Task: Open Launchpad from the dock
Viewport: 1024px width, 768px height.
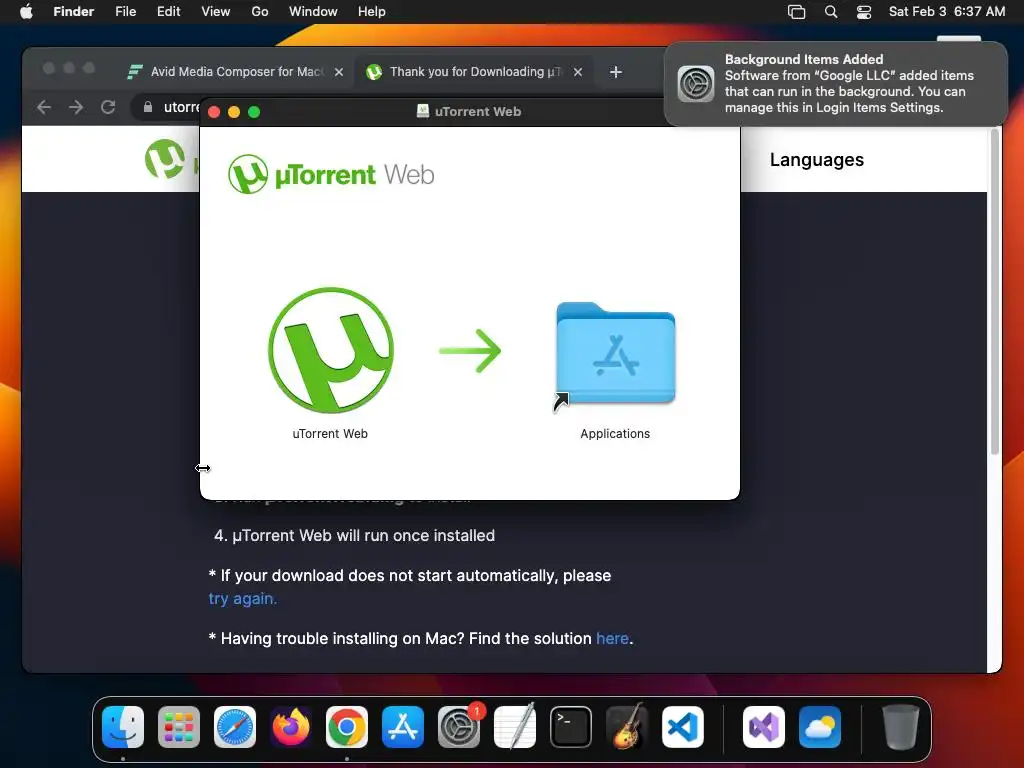Action: pyautogui.click(x=179, y=727)
